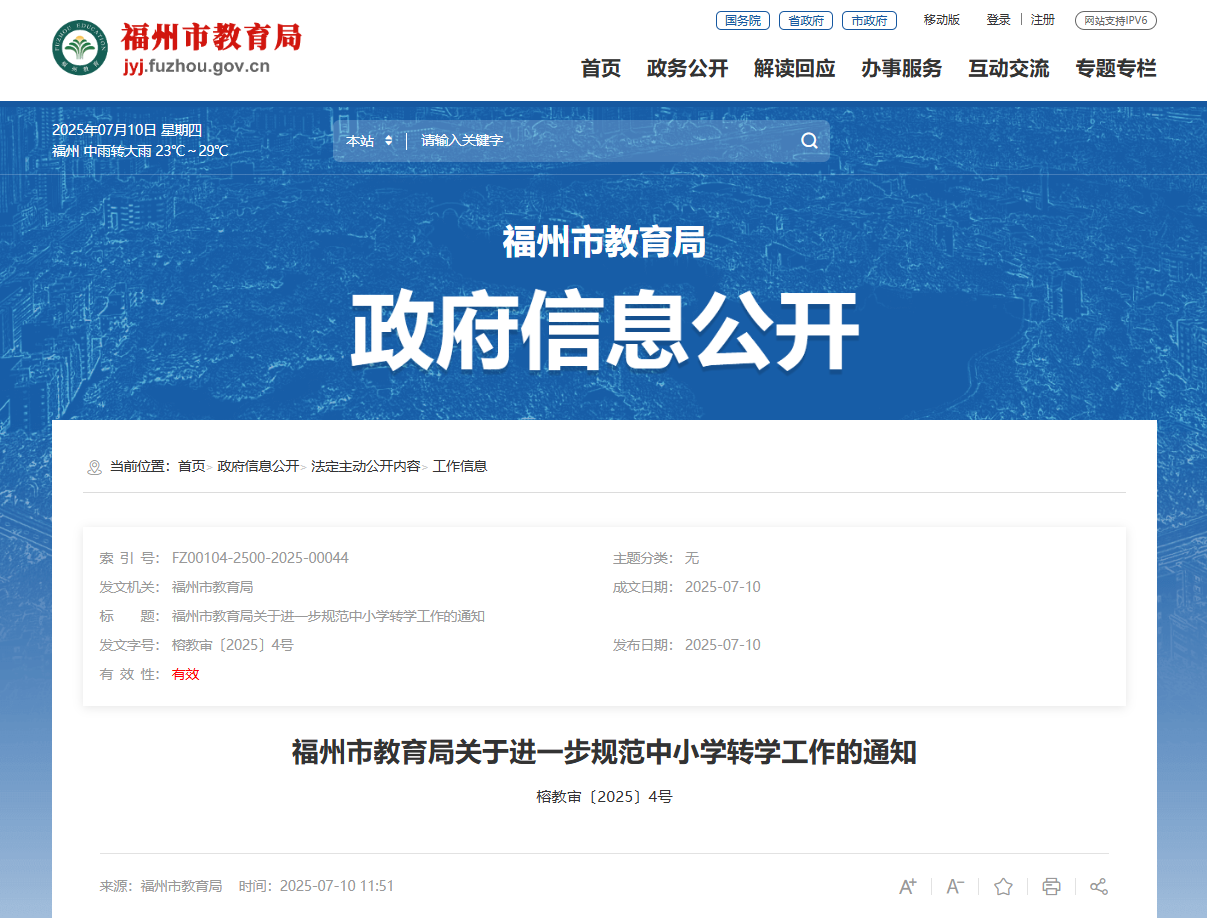
Task: Click the 注册 register link
Action: click(x=1043, y=20)
